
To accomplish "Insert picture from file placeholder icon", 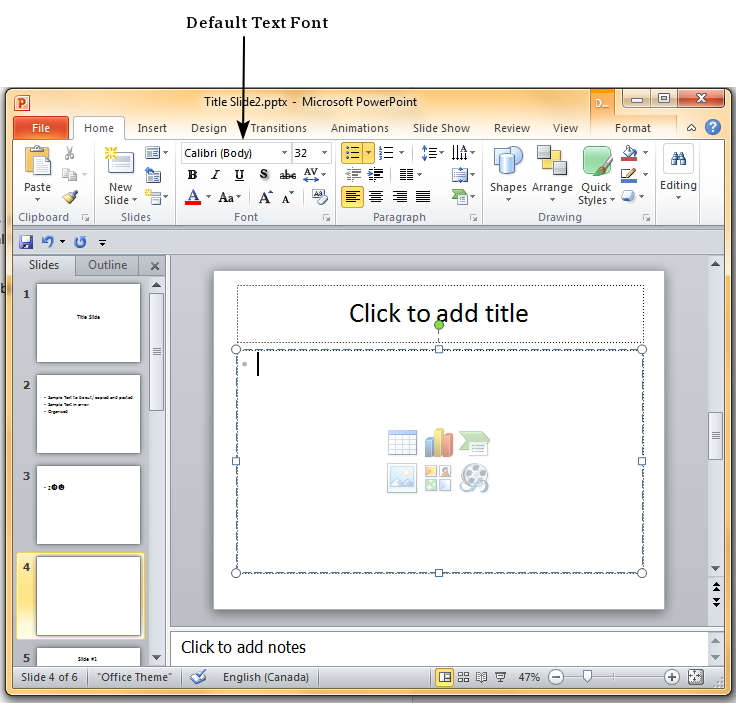I will tap(402, 478).
